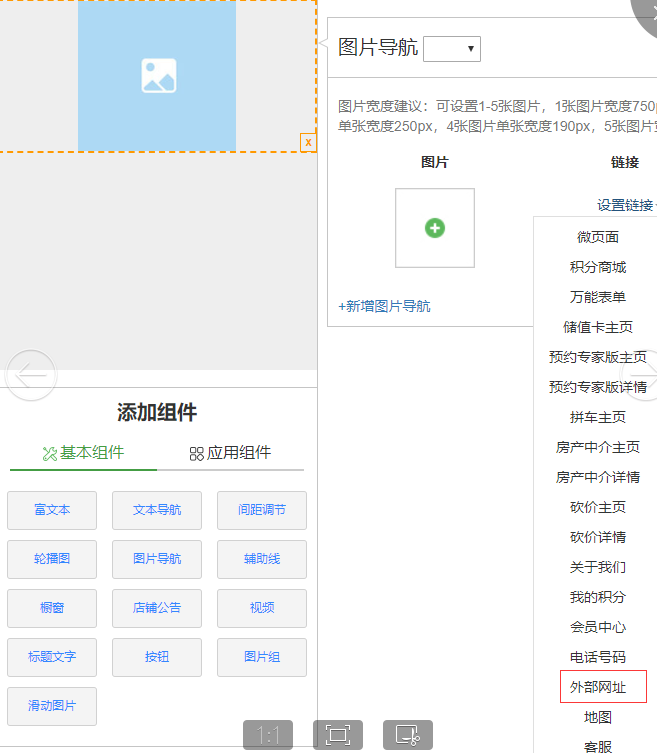The image size is (657, 753).
Task: Select 微页面 in the link list
Action: 598,237
